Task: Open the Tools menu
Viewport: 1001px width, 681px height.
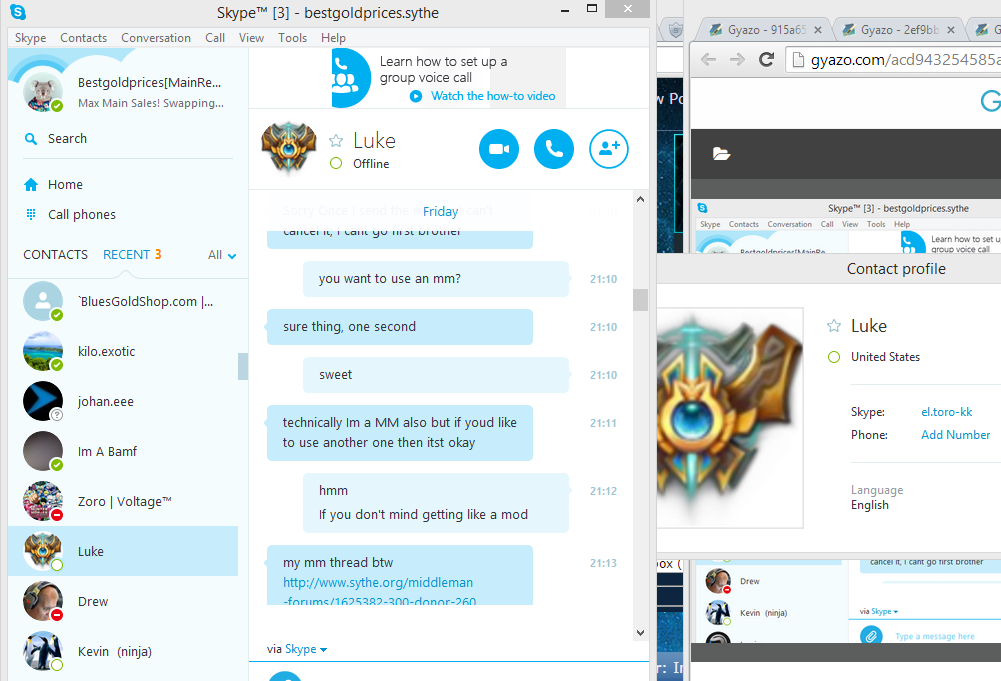Action: click(x=292, y=38)
